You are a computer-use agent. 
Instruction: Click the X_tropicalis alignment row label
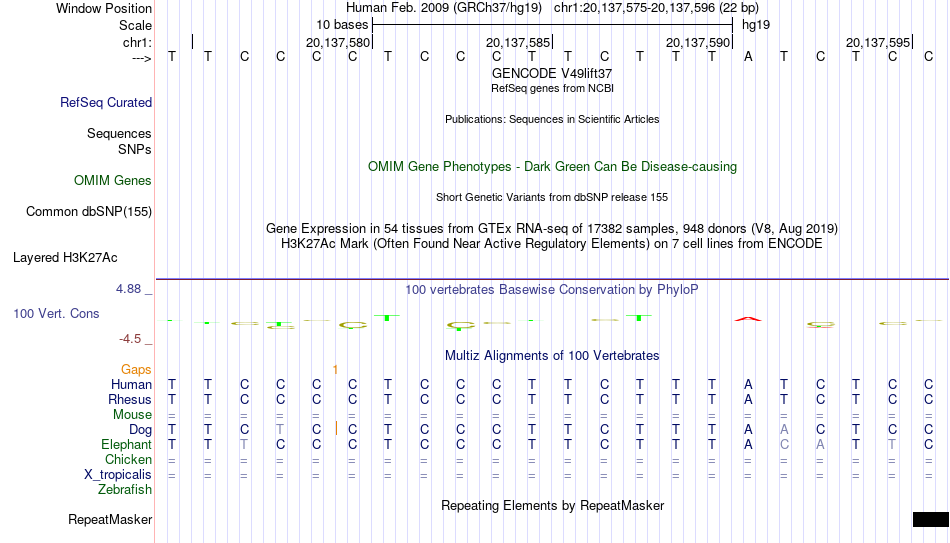pyautogui.click(x=118, y=475)
